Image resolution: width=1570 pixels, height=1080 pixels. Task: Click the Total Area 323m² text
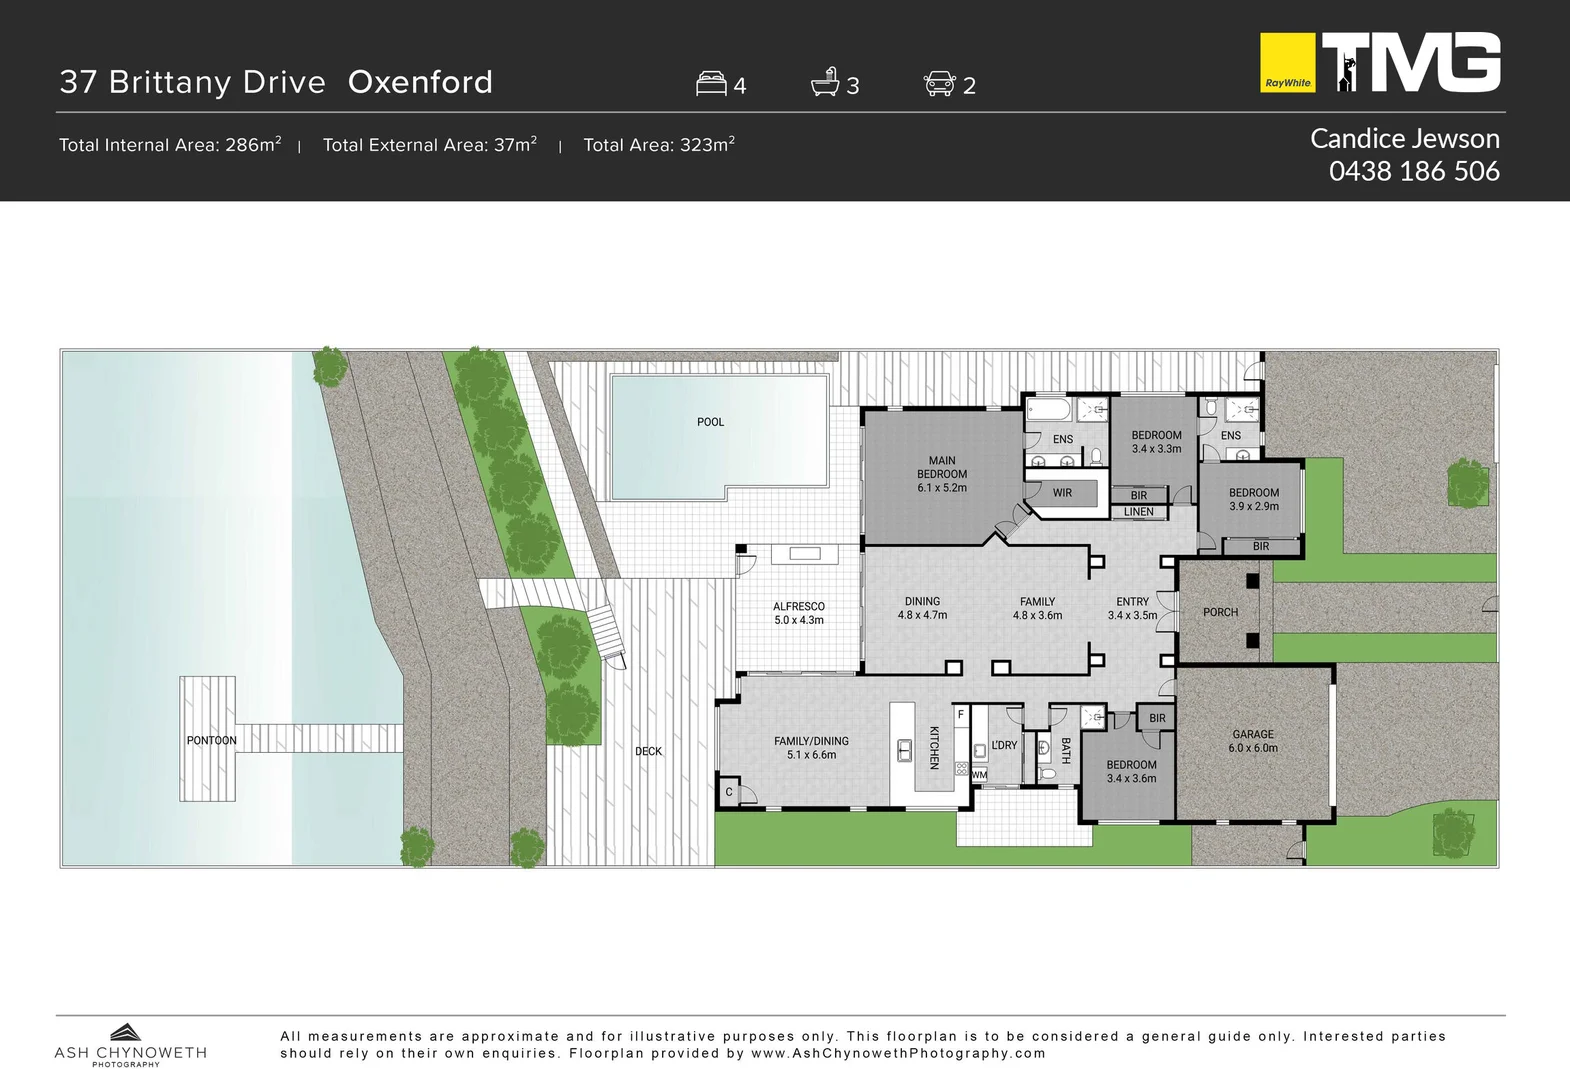(659, 145)
